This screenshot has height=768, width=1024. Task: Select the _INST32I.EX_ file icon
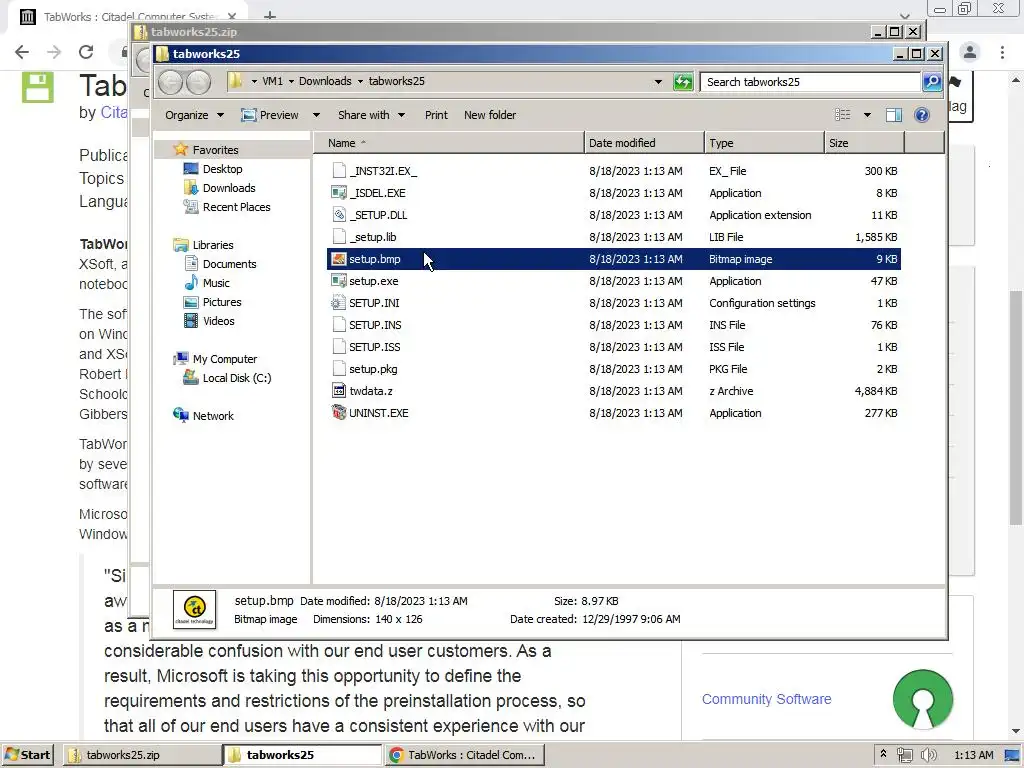[x=338, y=170]
